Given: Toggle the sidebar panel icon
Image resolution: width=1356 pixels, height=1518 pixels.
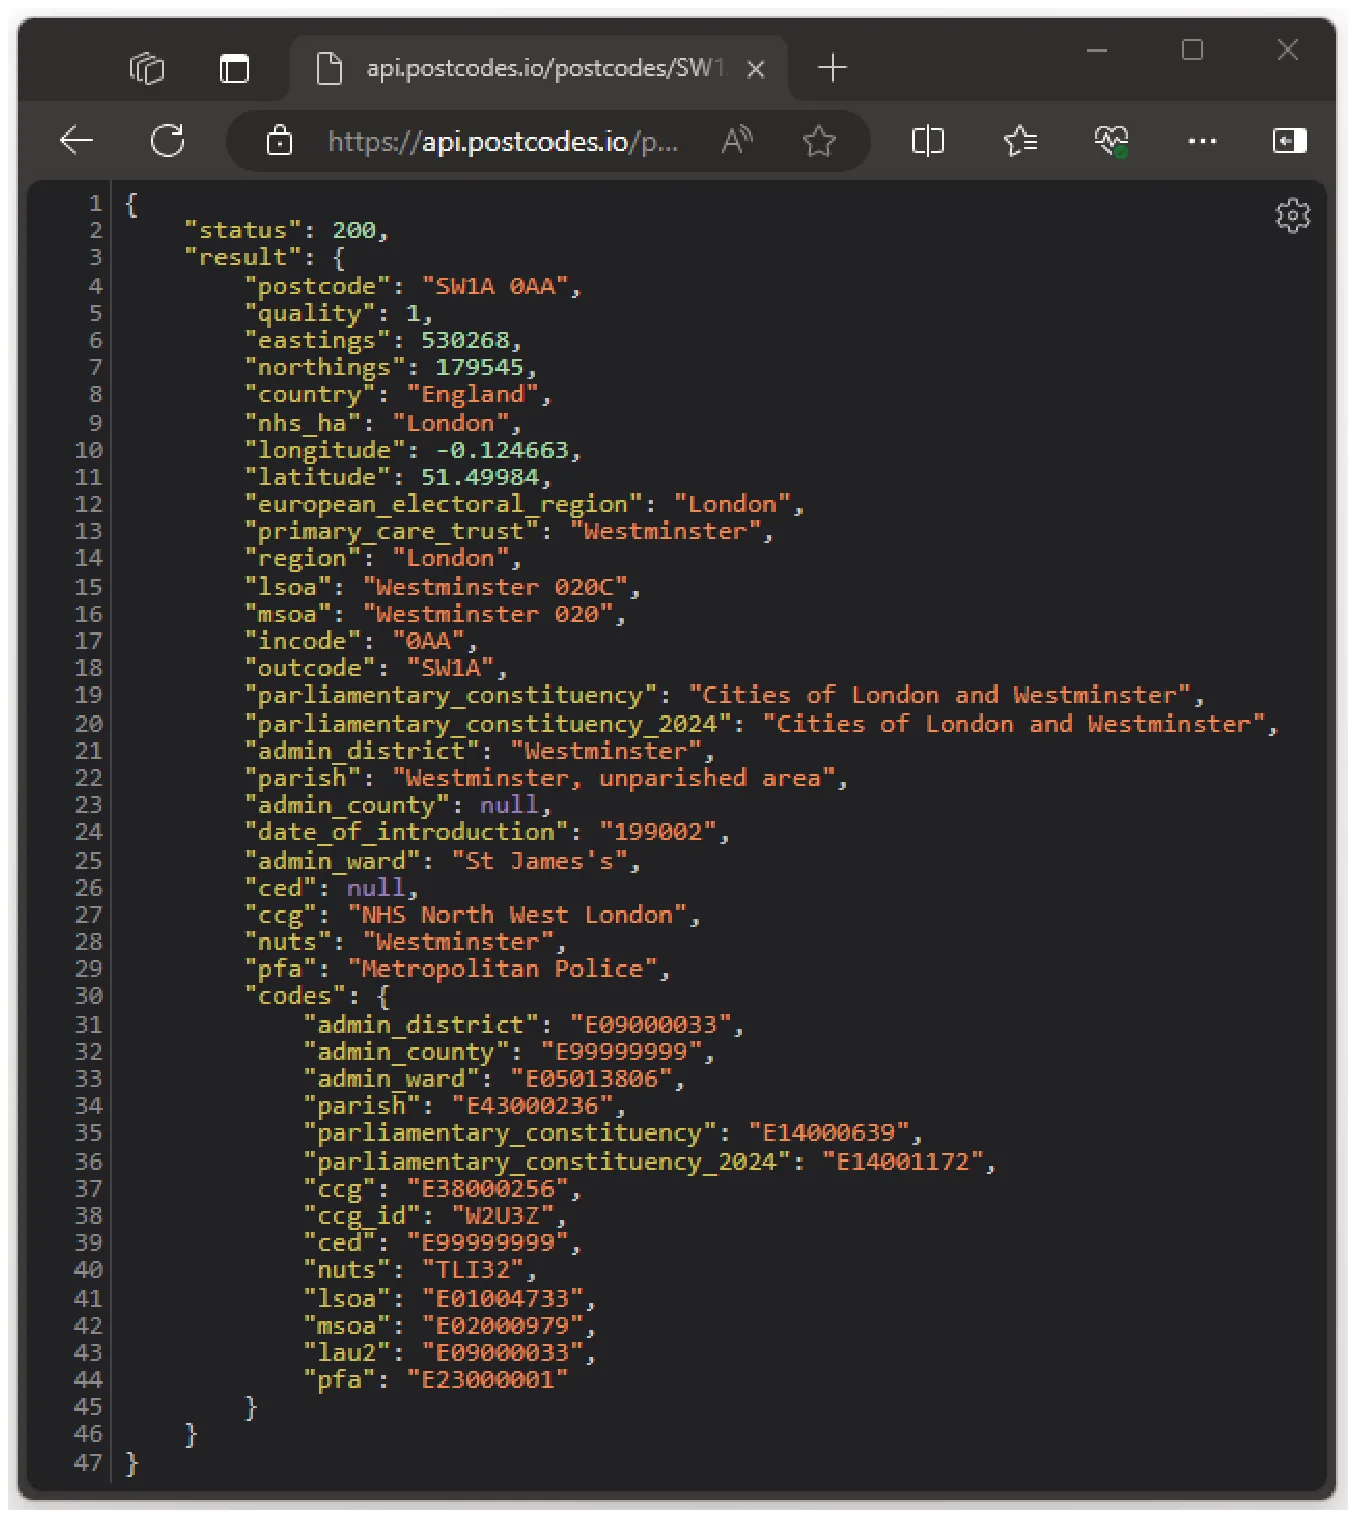Looking at the screenshot, I should [1289, 140].
